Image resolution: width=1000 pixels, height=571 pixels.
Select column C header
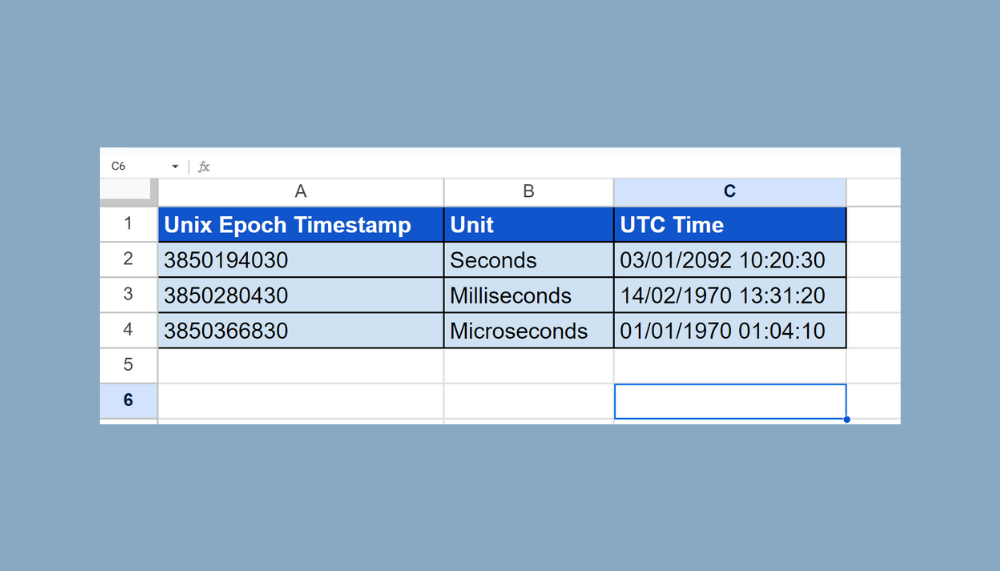pos(729,191)
